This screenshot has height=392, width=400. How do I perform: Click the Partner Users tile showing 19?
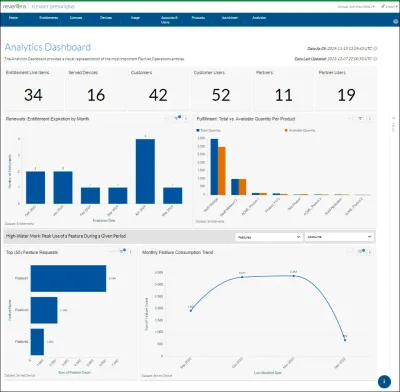[x=346, y=89]
